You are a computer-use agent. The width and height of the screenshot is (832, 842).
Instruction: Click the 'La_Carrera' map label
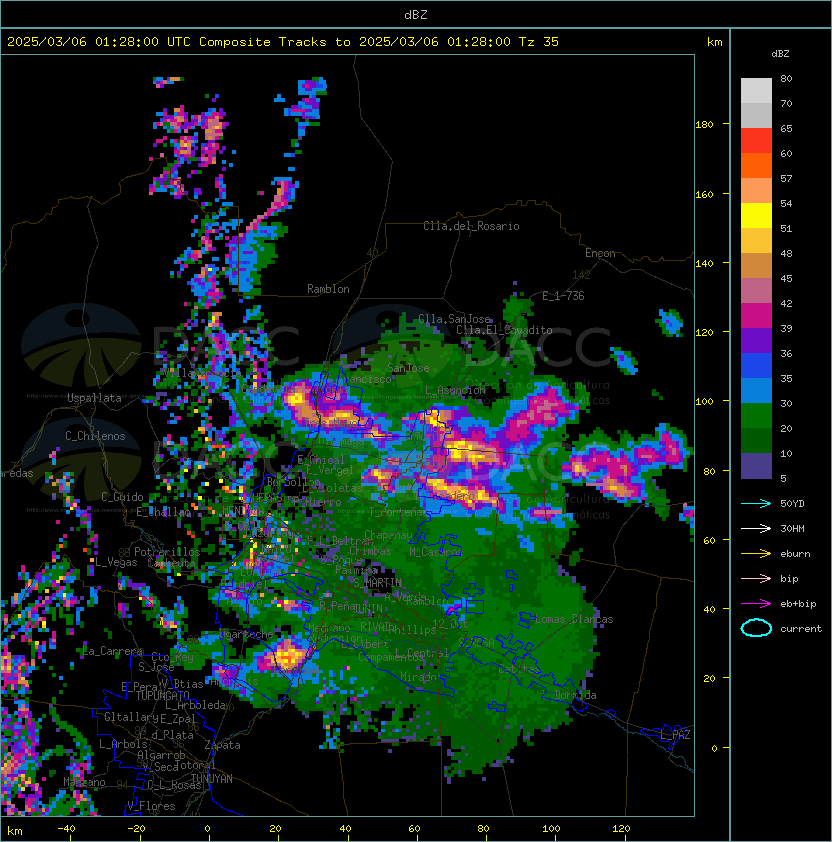pyautogui.click(x=113, y=651)
